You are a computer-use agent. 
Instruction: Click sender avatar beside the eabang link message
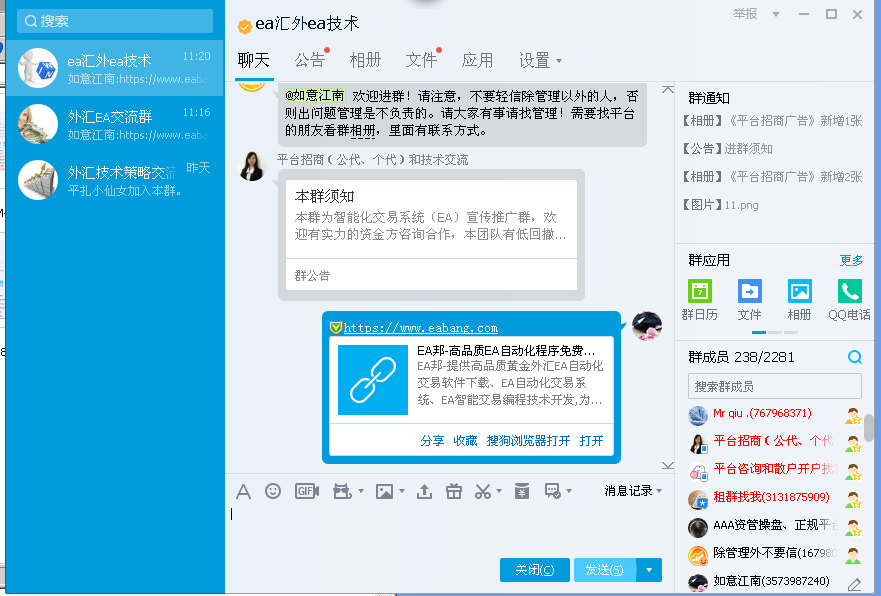647,326
